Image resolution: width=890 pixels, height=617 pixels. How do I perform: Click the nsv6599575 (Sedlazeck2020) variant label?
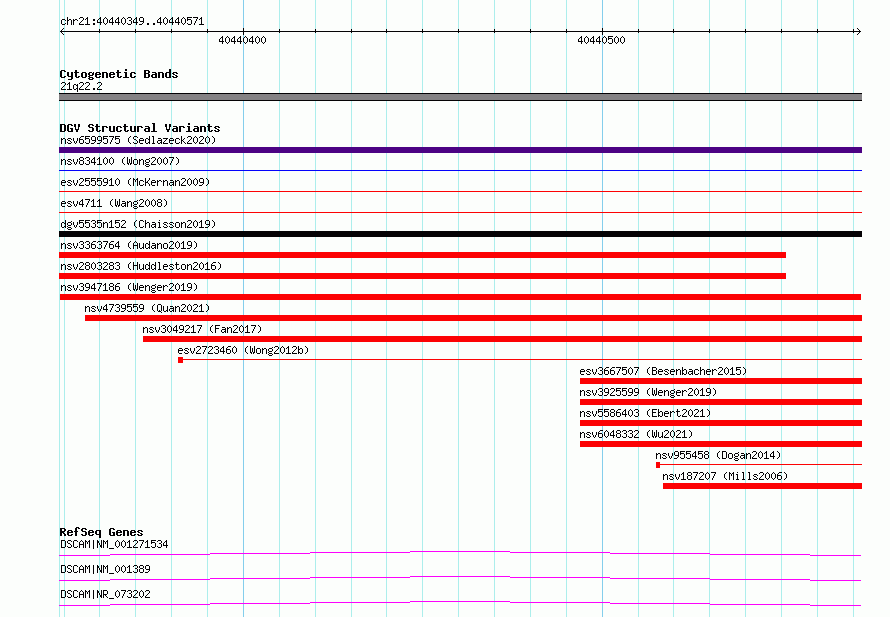tap(138, 140)
